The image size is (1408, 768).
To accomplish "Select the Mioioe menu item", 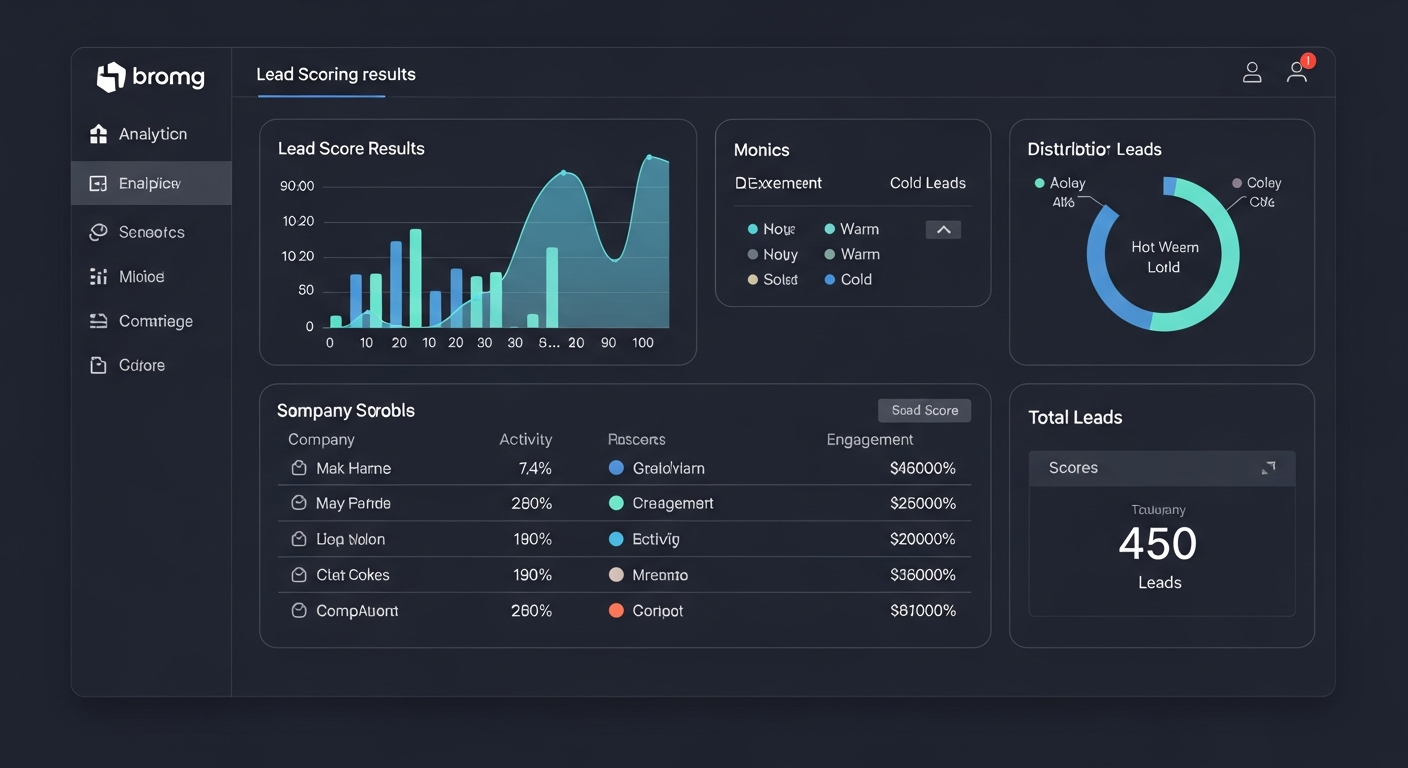I will tap(152, 277).
